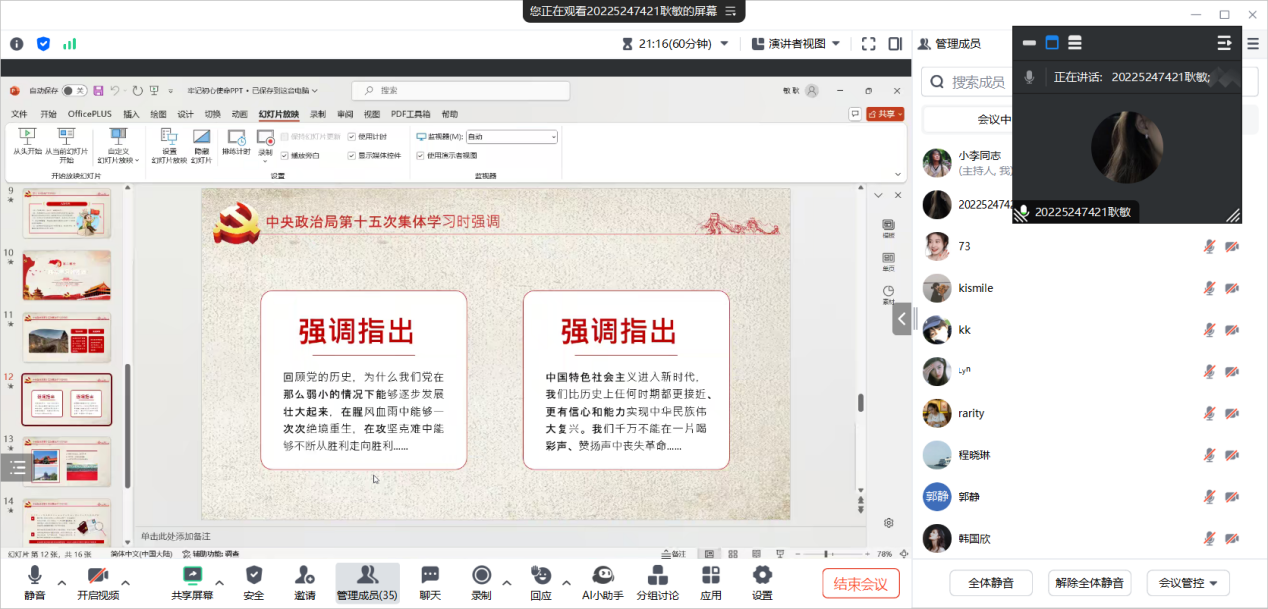Click the 共享屏幕 share screen icon
The width and height of the screenshot is (1268, 609).
(194, 576)
